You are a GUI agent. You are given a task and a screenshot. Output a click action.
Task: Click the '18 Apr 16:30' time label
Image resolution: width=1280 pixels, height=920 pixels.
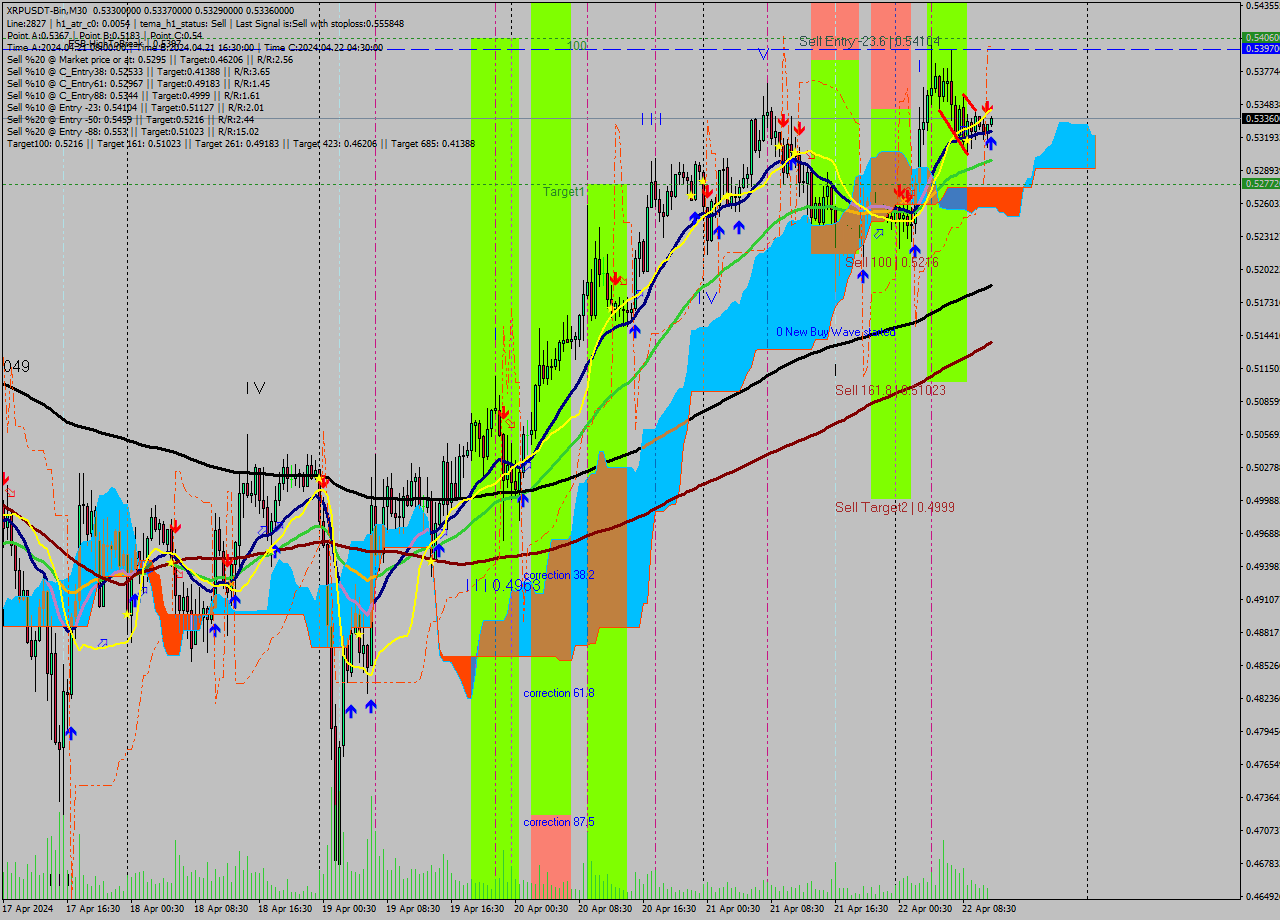(x=285, y=909)
